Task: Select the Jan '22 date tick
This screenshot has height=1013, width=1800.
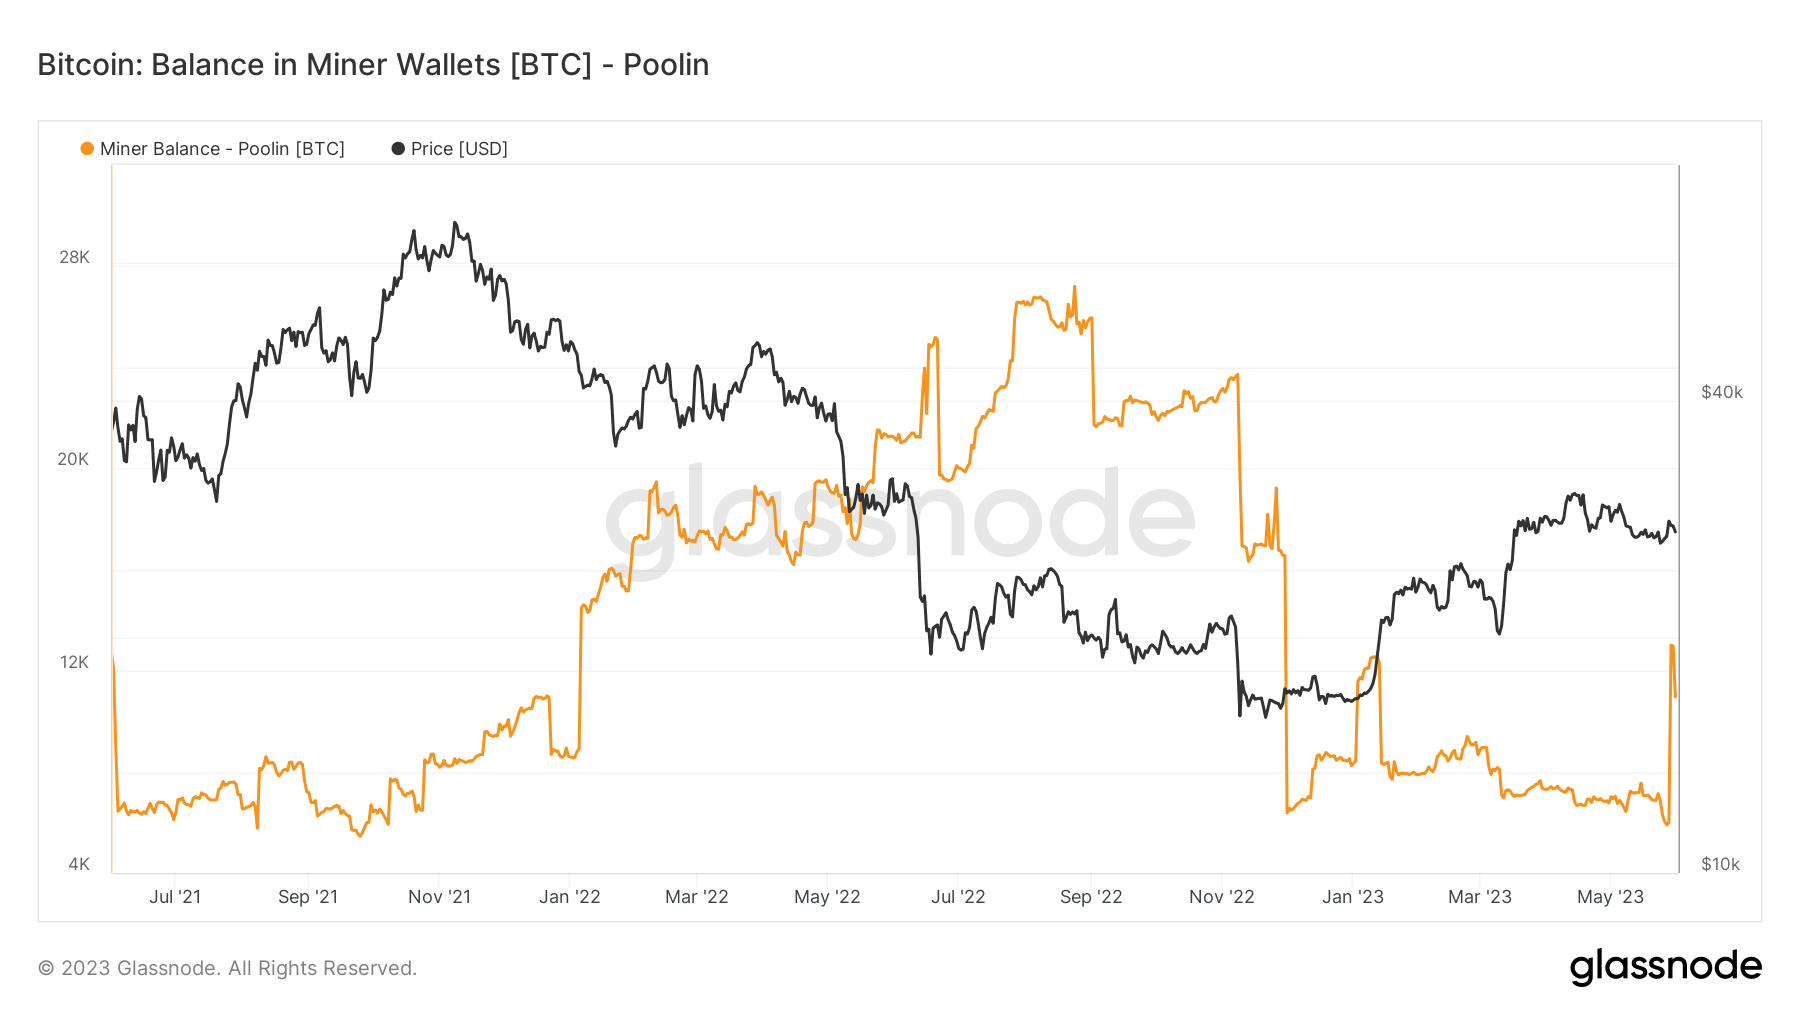Action: pos(569,897)
